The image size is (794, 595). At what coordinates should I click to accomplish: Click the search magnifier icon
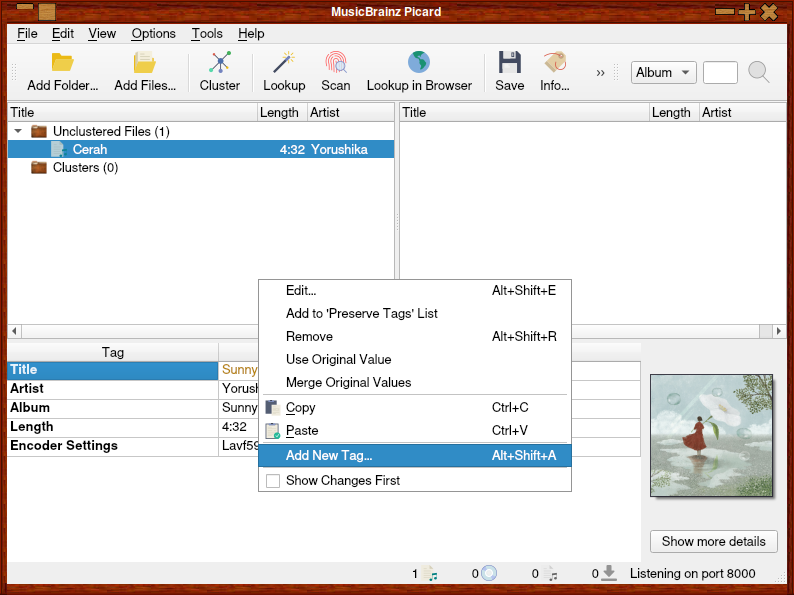pyautogui.click(x=759, y=72)
